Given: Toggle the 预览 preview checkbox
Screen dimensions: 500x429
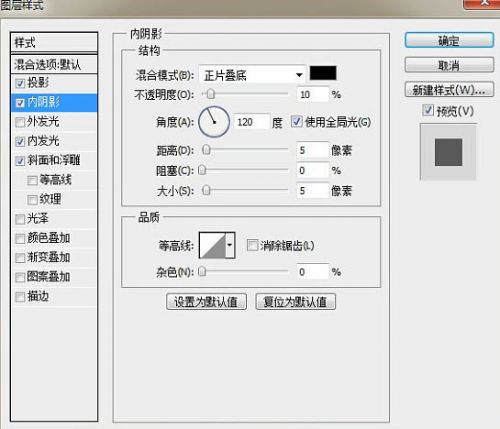Looking at the screenshot, I should (x=428, y=110).
